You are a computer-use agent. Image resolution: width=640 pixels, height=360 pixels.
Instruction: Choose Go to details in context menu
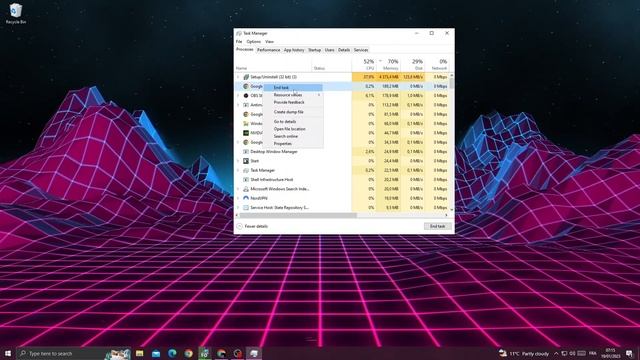point(293,122)
